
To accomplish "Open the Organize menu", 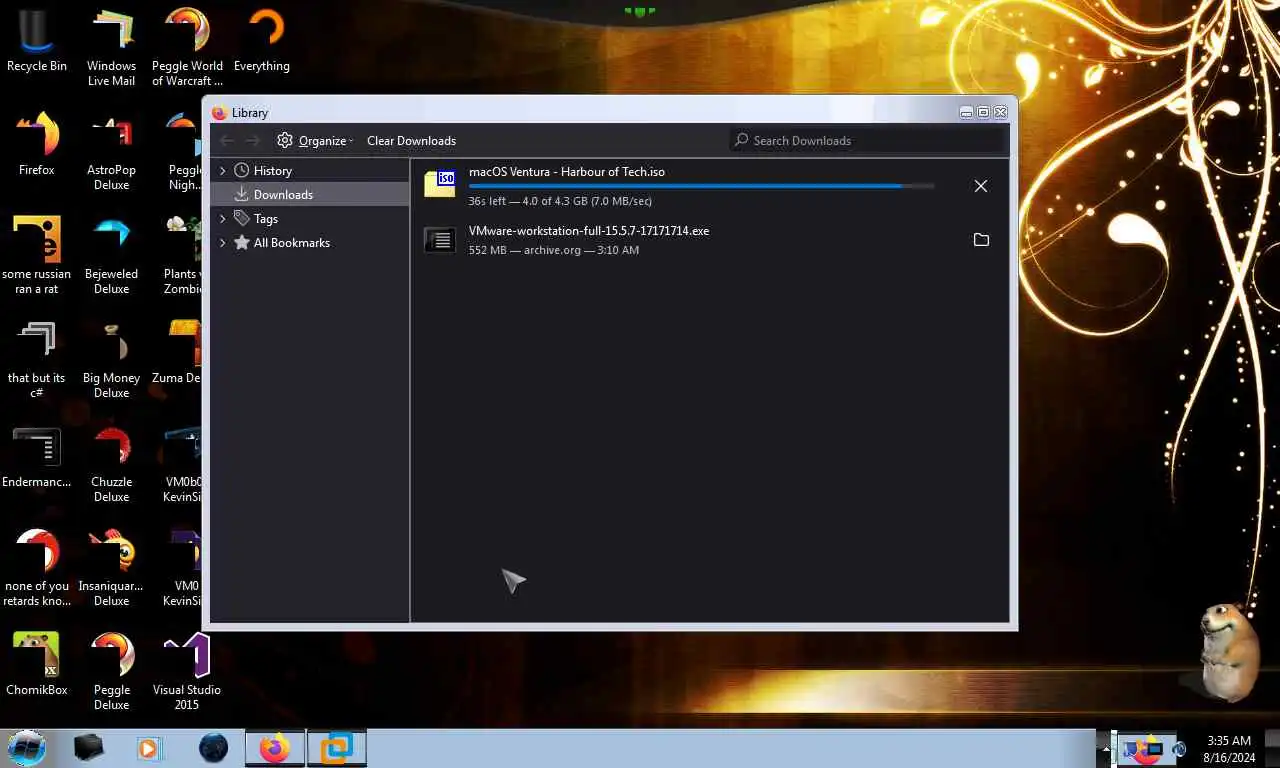I will point(315,141).
